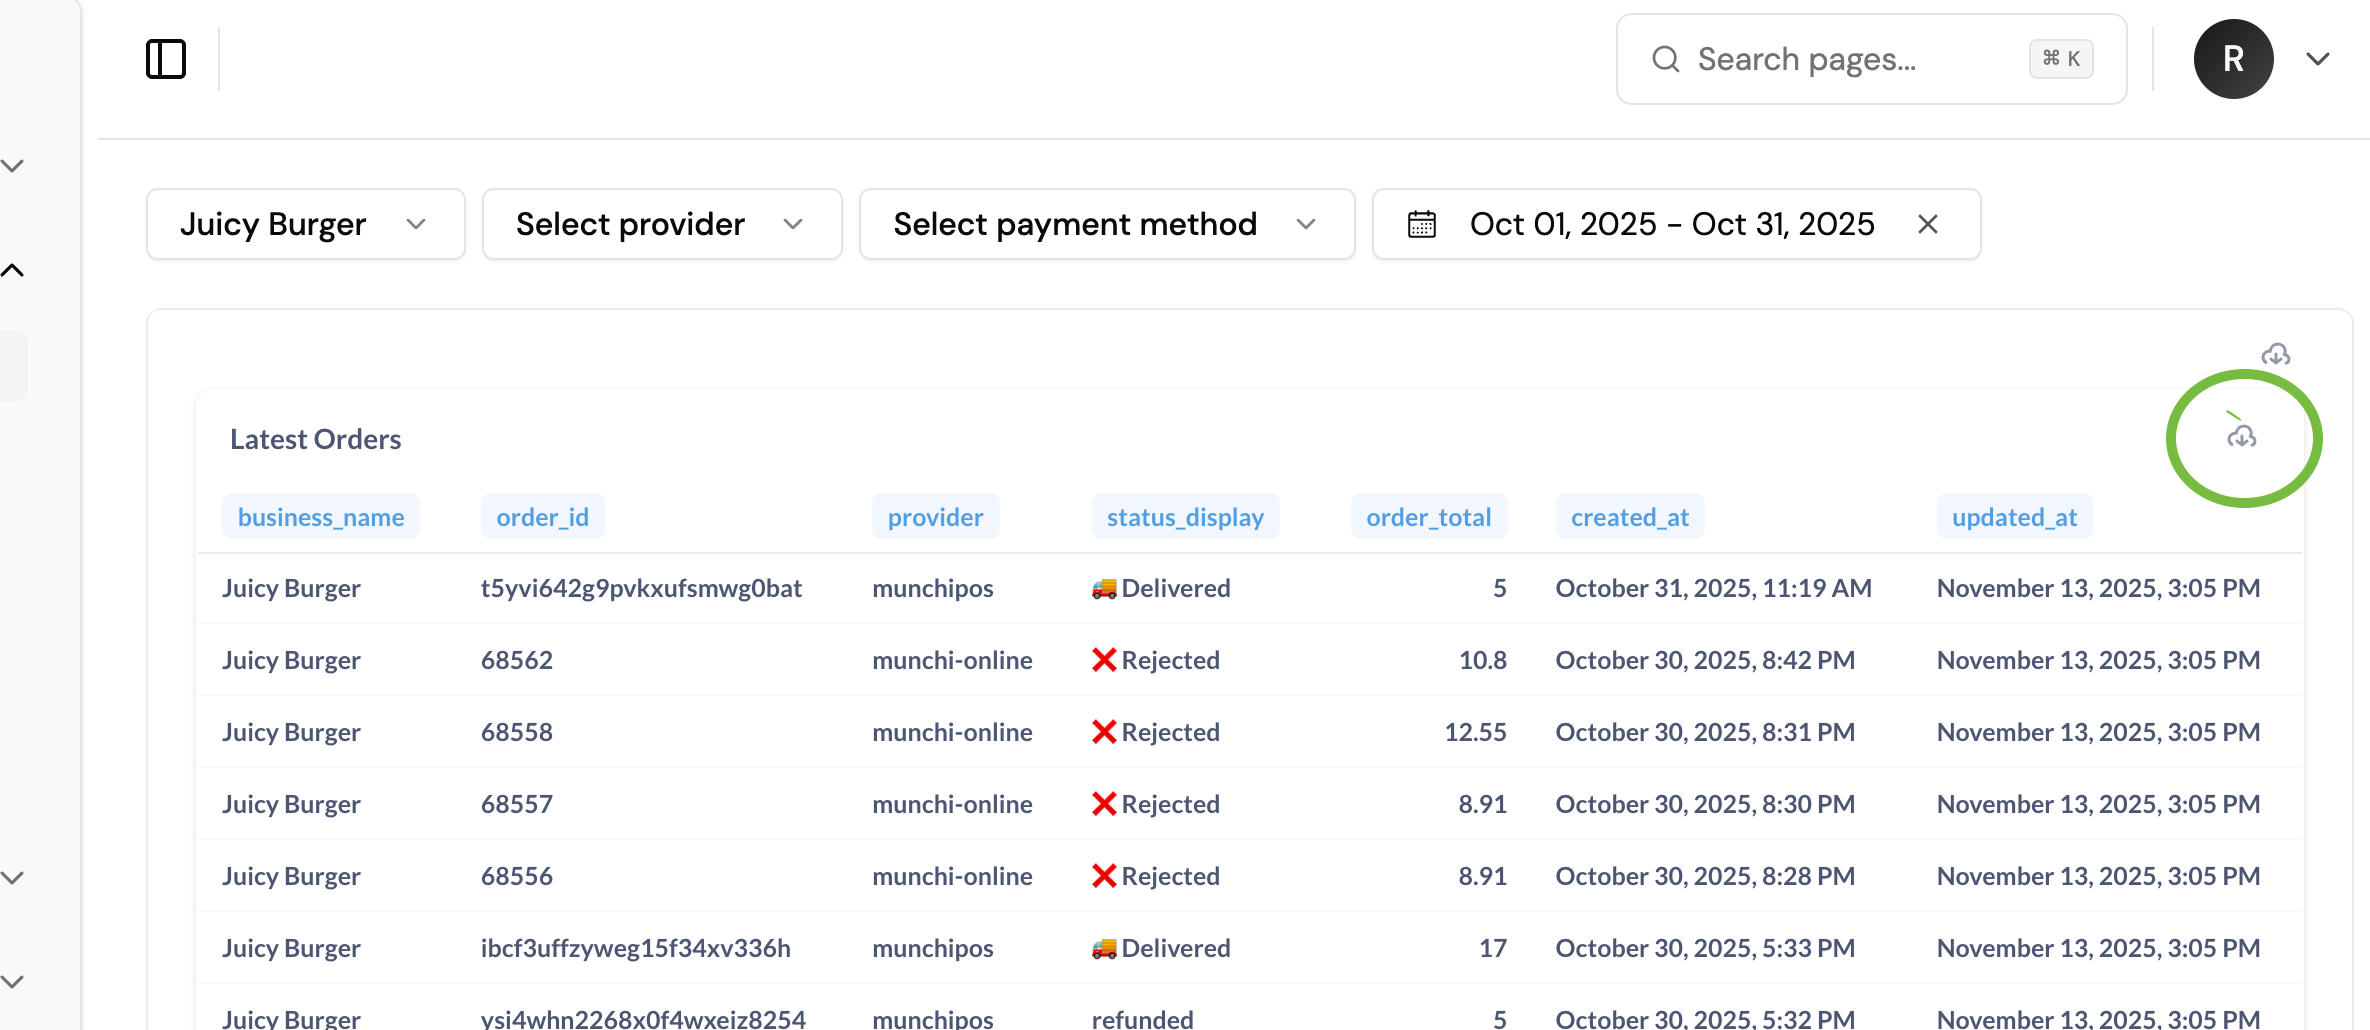
Task: Sort by order_total column header
Action: click(1429, 517)
